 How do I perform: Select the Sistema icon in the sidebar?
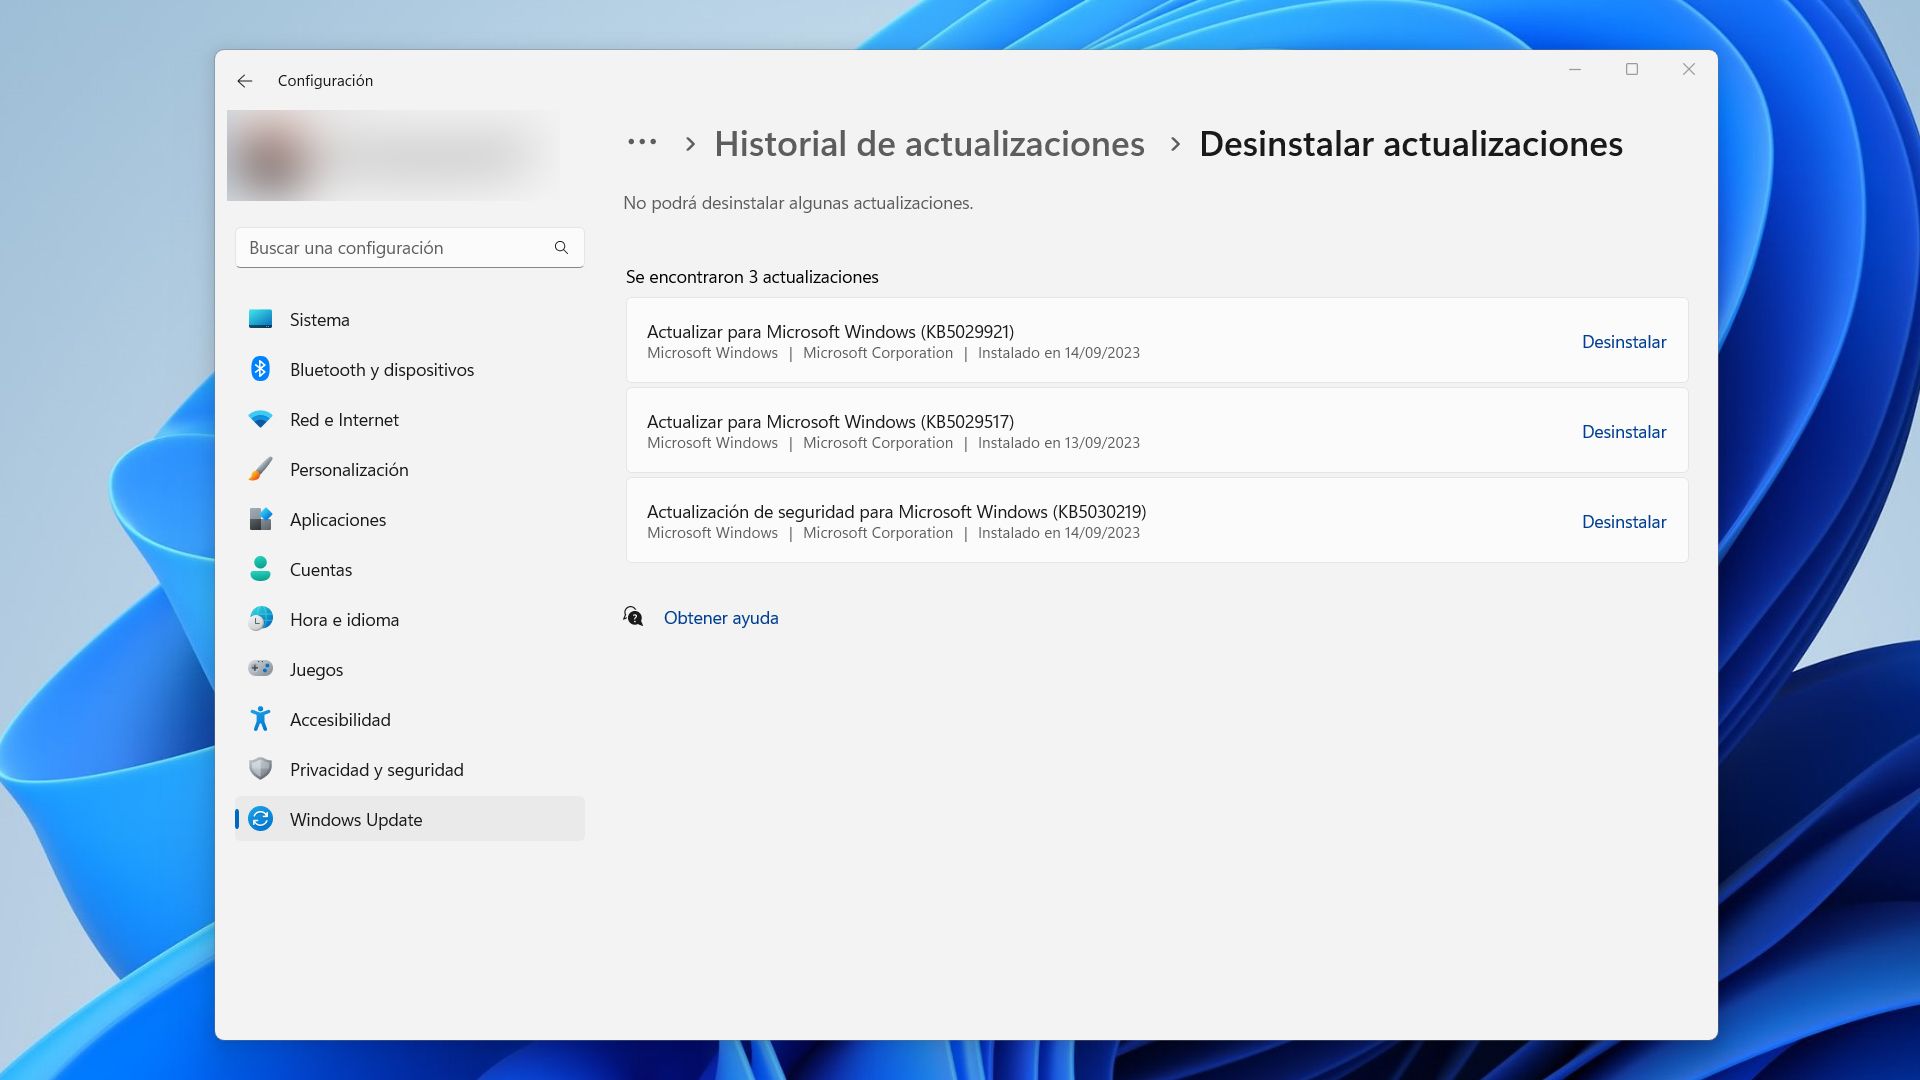pyautogui.click(x=260, y=319)
